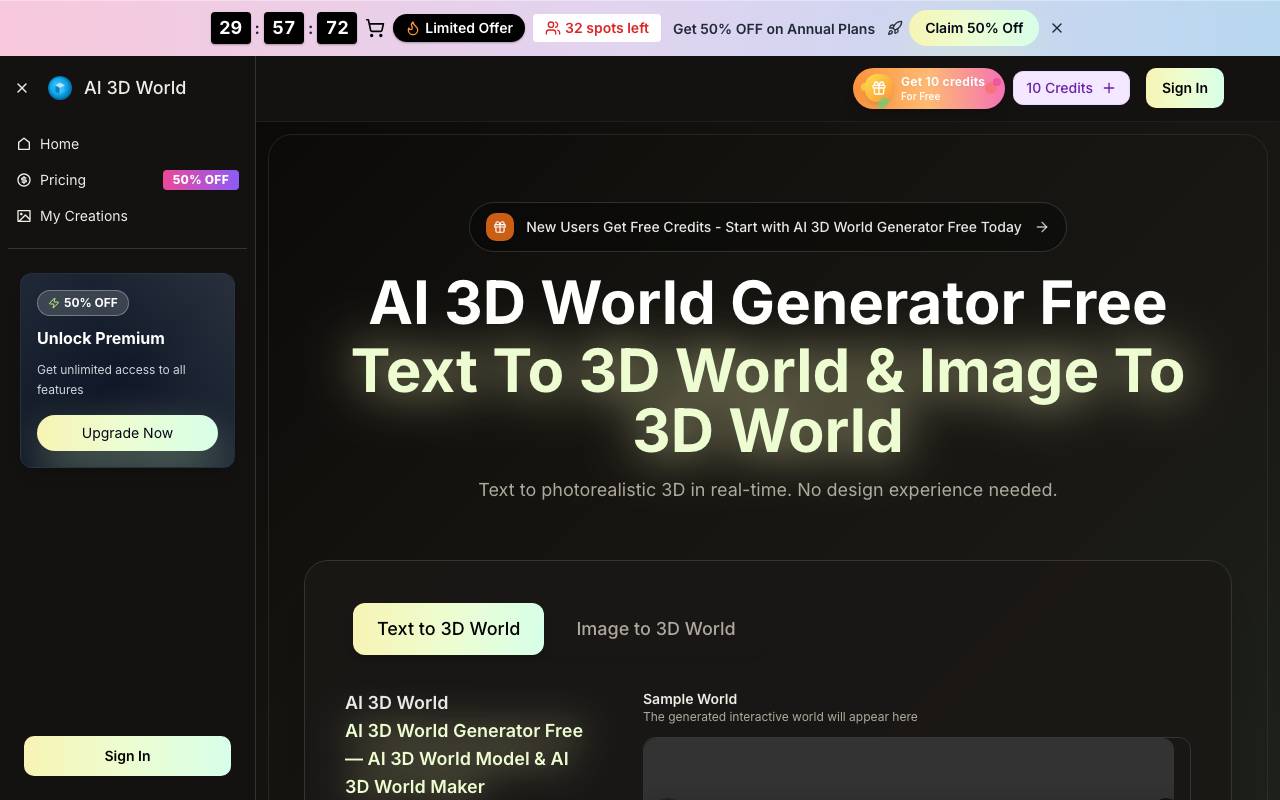1280x800 pixels.
Task: Close the sidebar with the X icon
Action: pyautogui.click(x=22, y=88)
